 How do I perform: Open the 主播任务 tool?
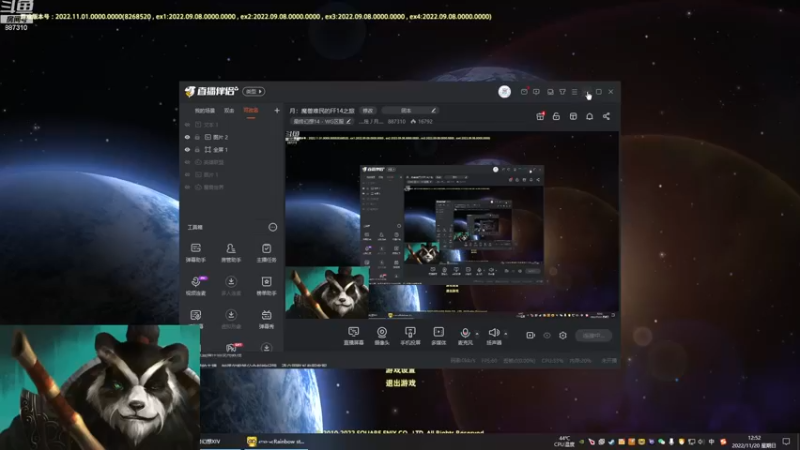(x=266, y=252)
